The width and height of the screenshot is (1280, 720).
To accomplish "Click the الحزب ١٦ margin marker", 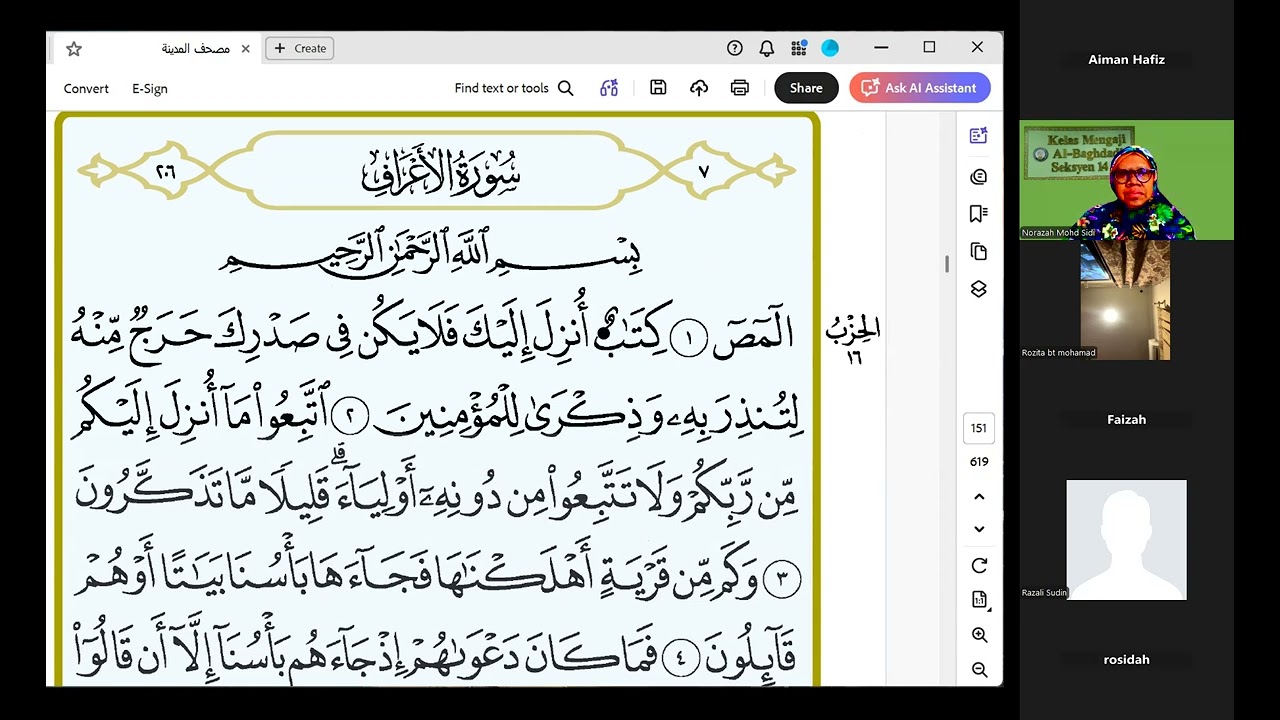I will [853, 339].
